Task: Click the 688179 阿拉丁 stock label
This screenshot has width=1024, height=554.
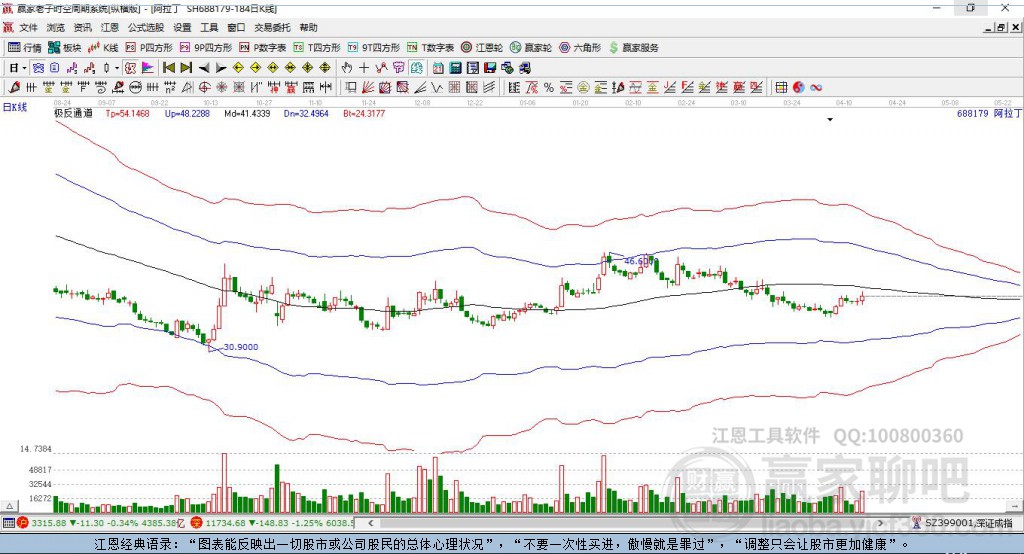Action: pos(989,114)
